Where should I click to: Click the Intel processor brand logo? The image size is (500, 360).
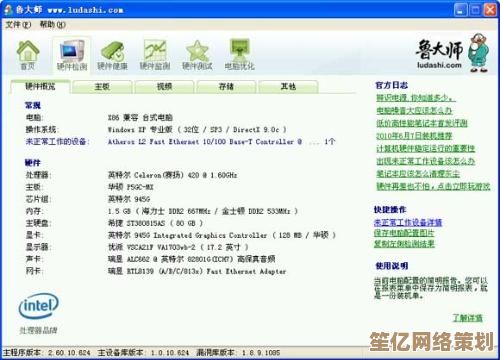point(39,305)
